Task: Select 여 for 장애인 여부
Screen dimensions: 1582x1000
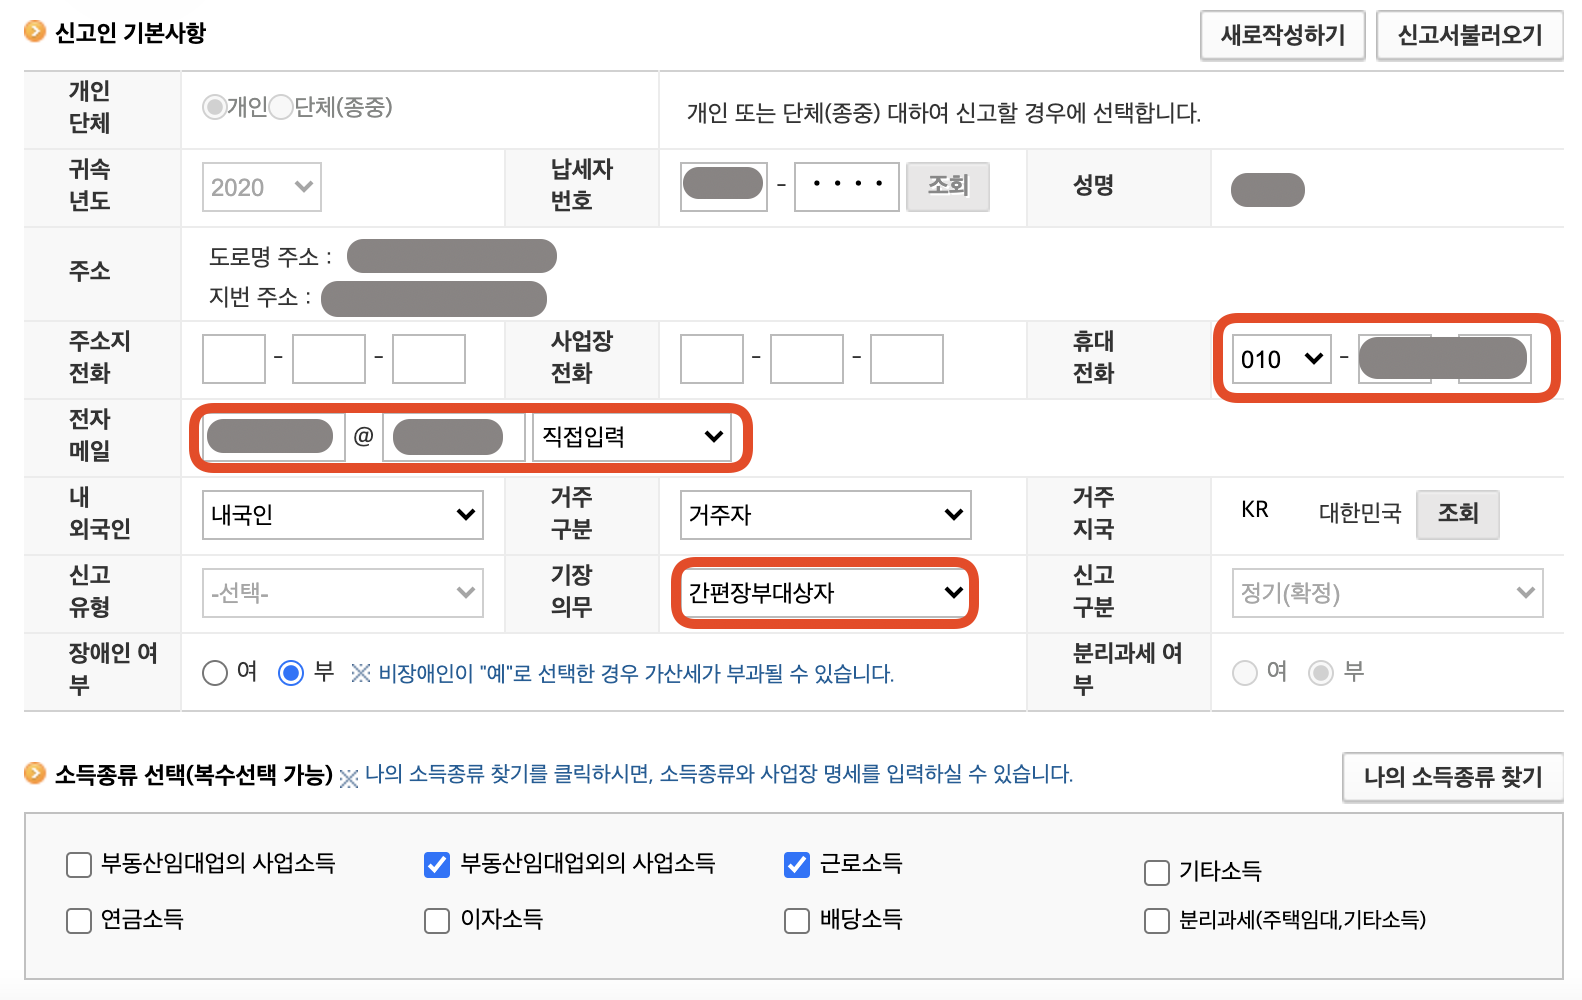Action: coord(215,673)
